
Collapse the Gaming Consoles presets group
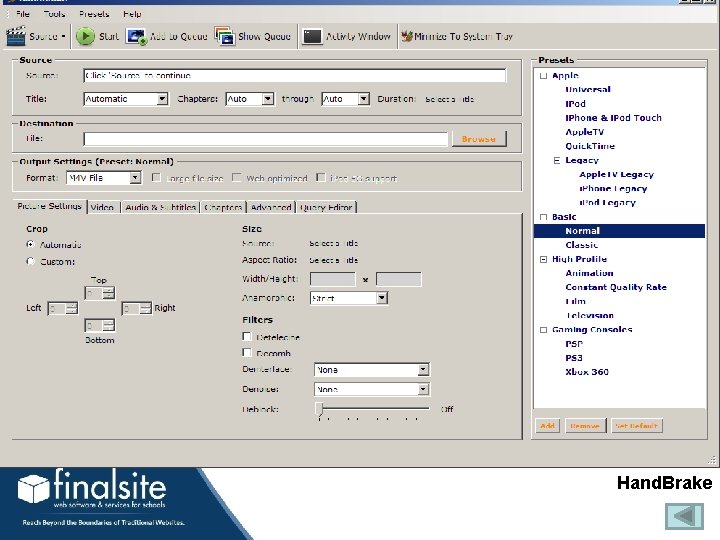(x=544, y=330)
